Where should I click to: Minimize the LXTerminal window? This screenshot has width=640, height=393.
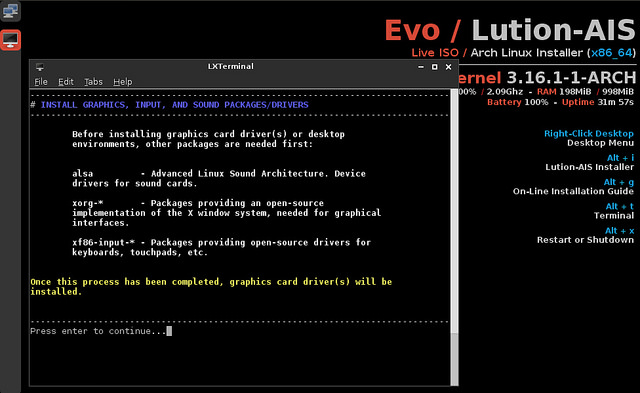point(421,67)
